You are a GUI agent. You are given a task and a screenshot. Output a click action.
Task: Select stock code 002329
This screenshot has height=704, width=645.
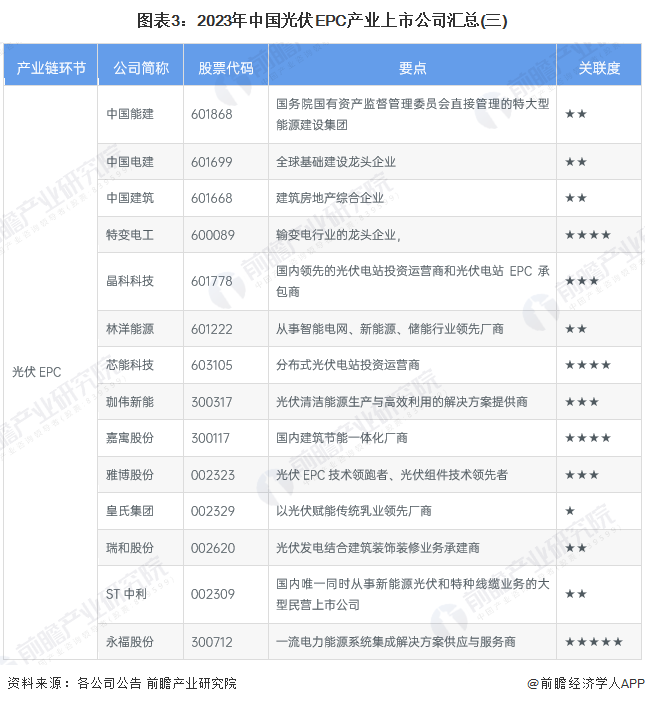213,511
